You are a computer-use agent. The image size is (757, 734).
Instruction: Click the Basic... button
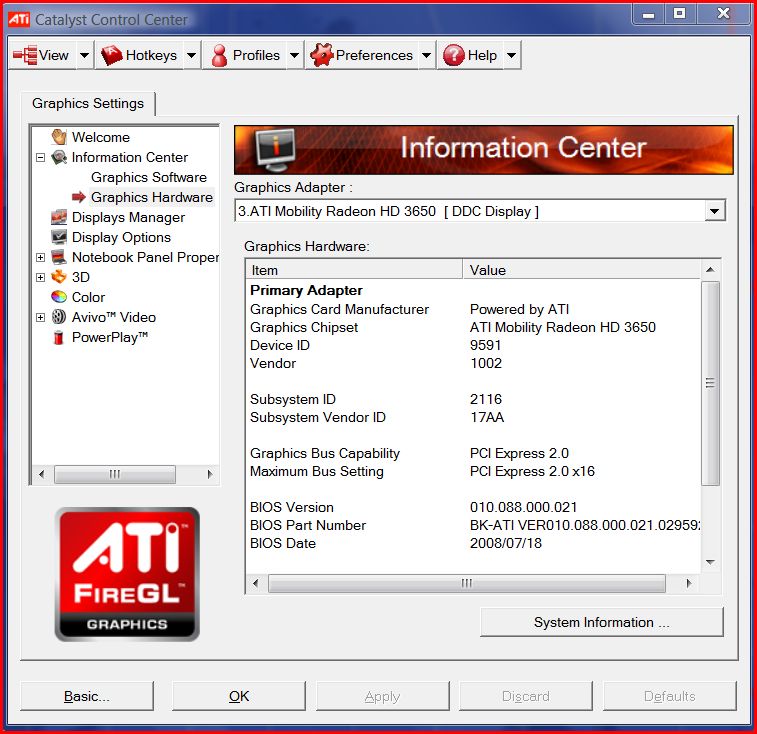(x=87, y=696)
